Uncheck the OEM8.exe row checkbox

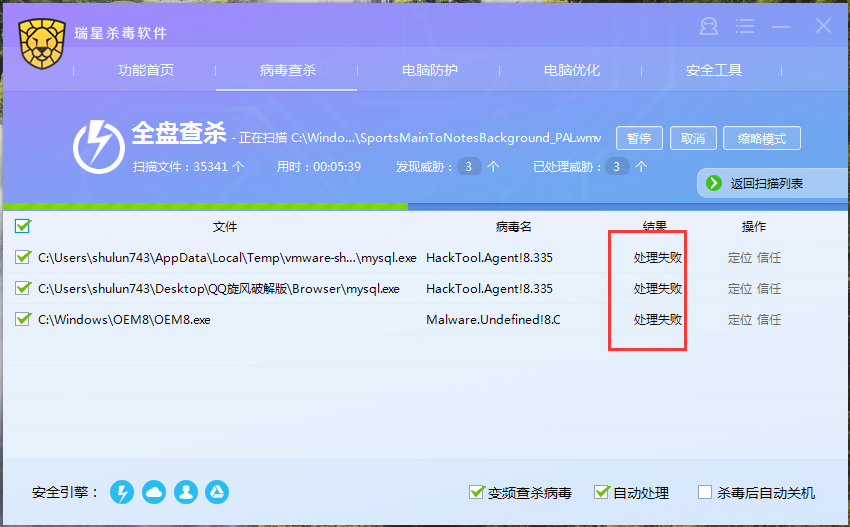[x=23, y=319]
